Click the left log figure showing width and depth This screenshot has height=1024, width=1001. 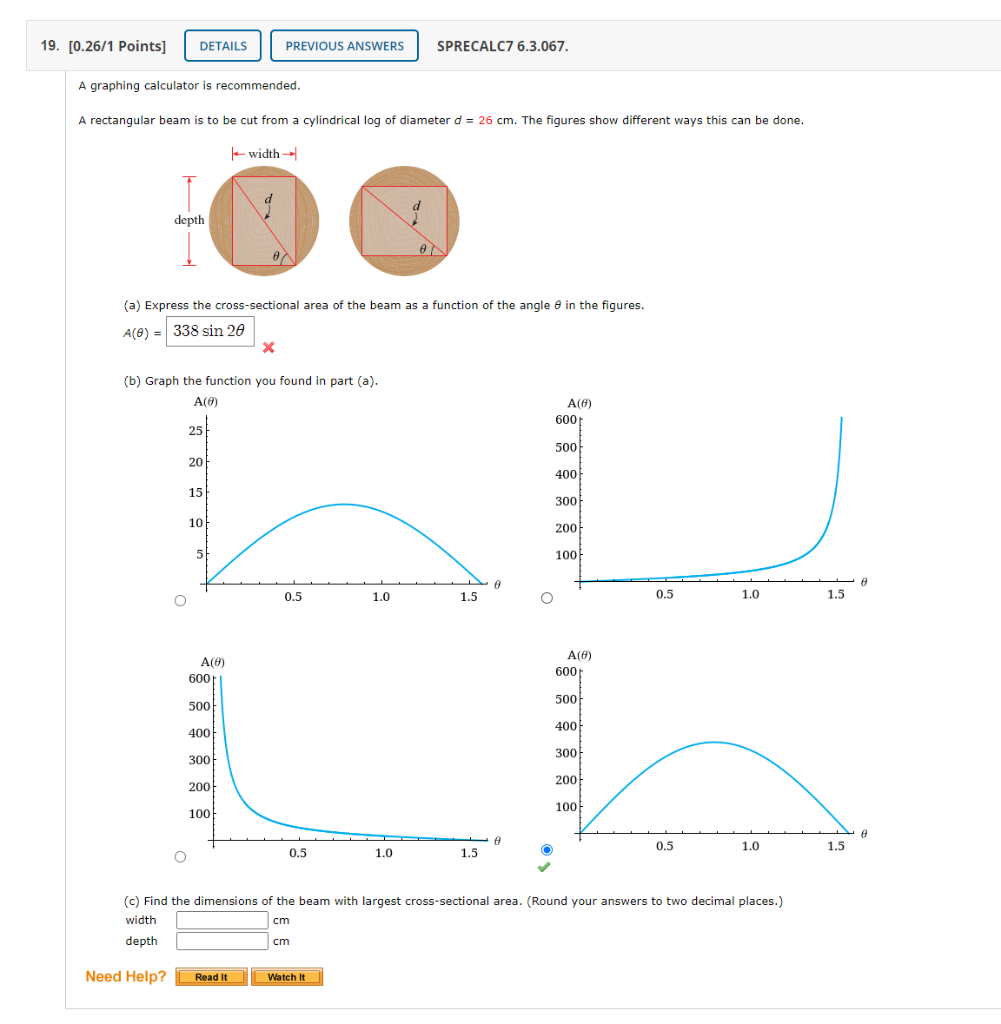tap(247, 212)
